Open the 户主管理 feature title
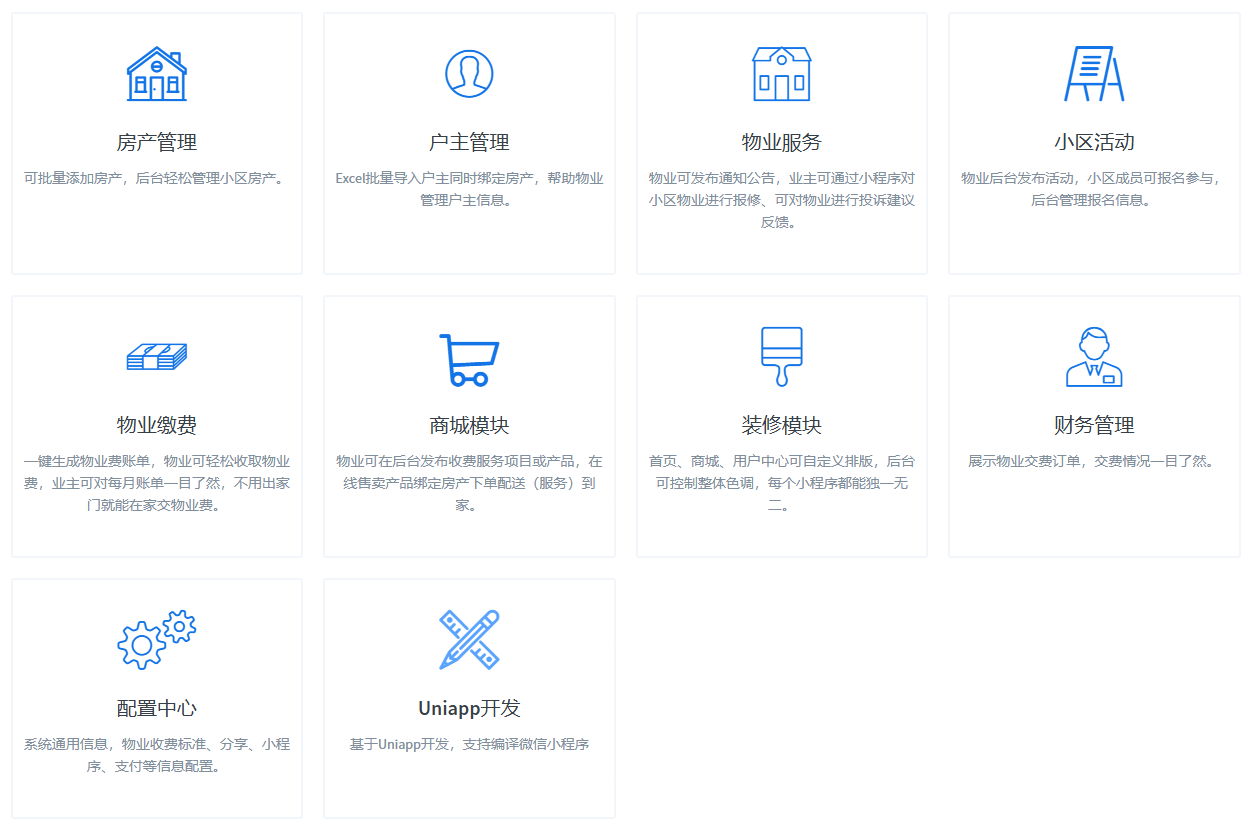 coord(469,141)
